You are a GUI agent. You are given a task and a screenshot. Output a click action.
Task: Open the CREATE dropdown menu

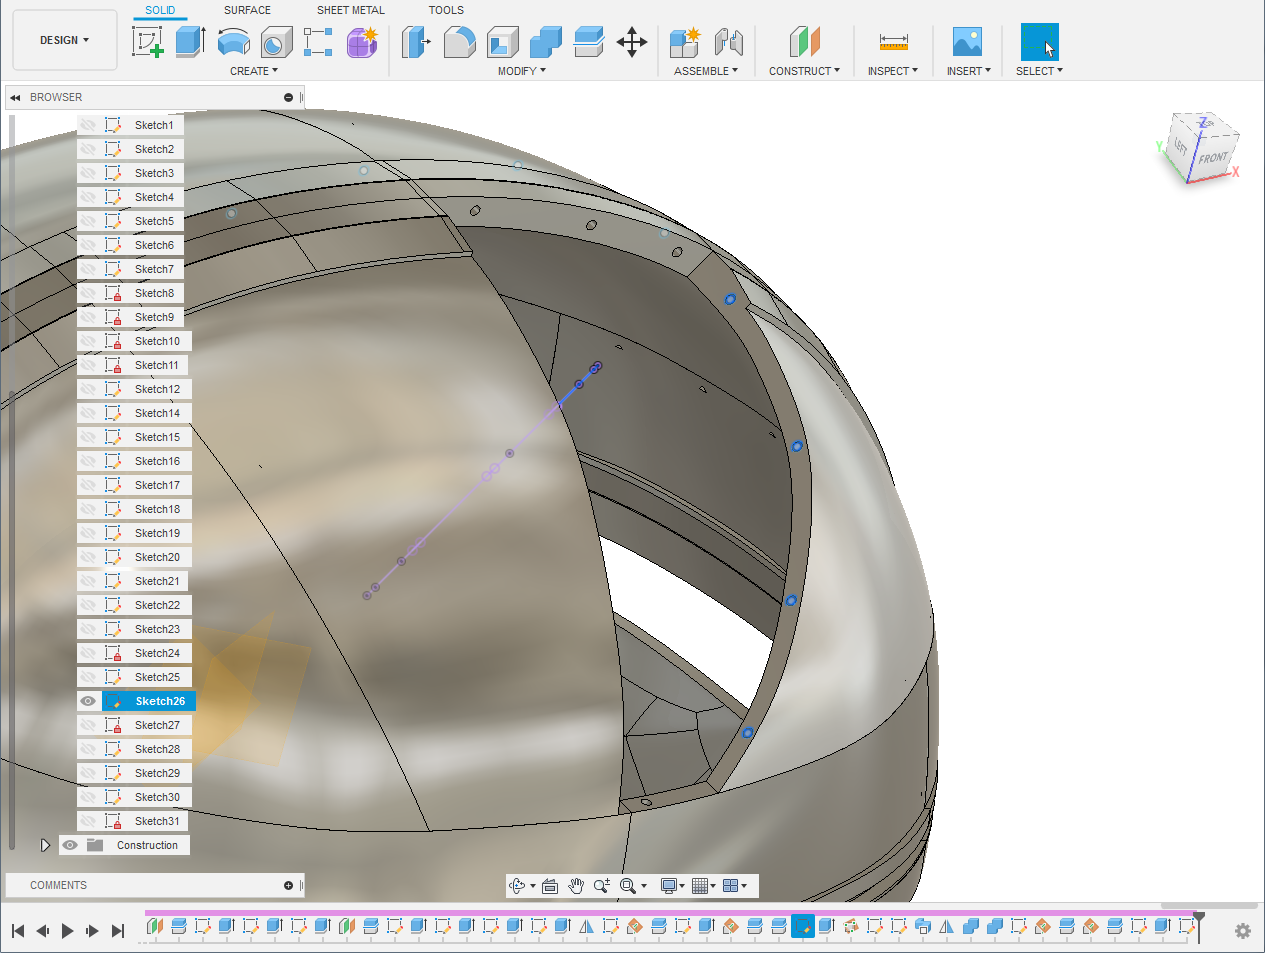(254, 71)
